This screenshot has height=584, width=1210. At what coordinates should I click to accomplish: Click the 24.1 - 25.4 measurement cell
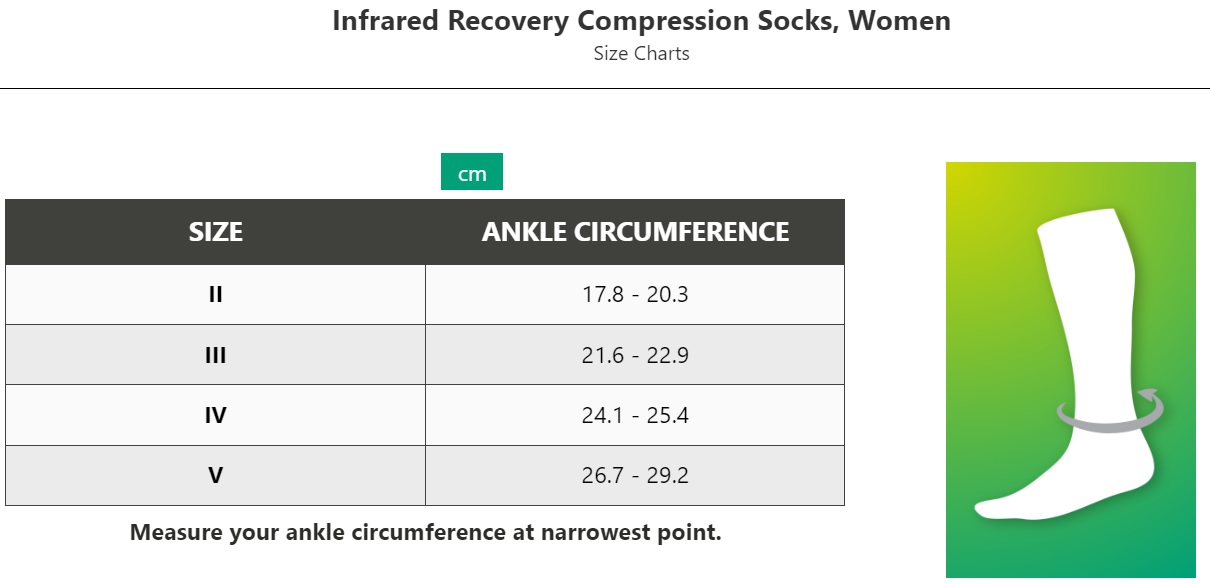click(x=635, y=415)
